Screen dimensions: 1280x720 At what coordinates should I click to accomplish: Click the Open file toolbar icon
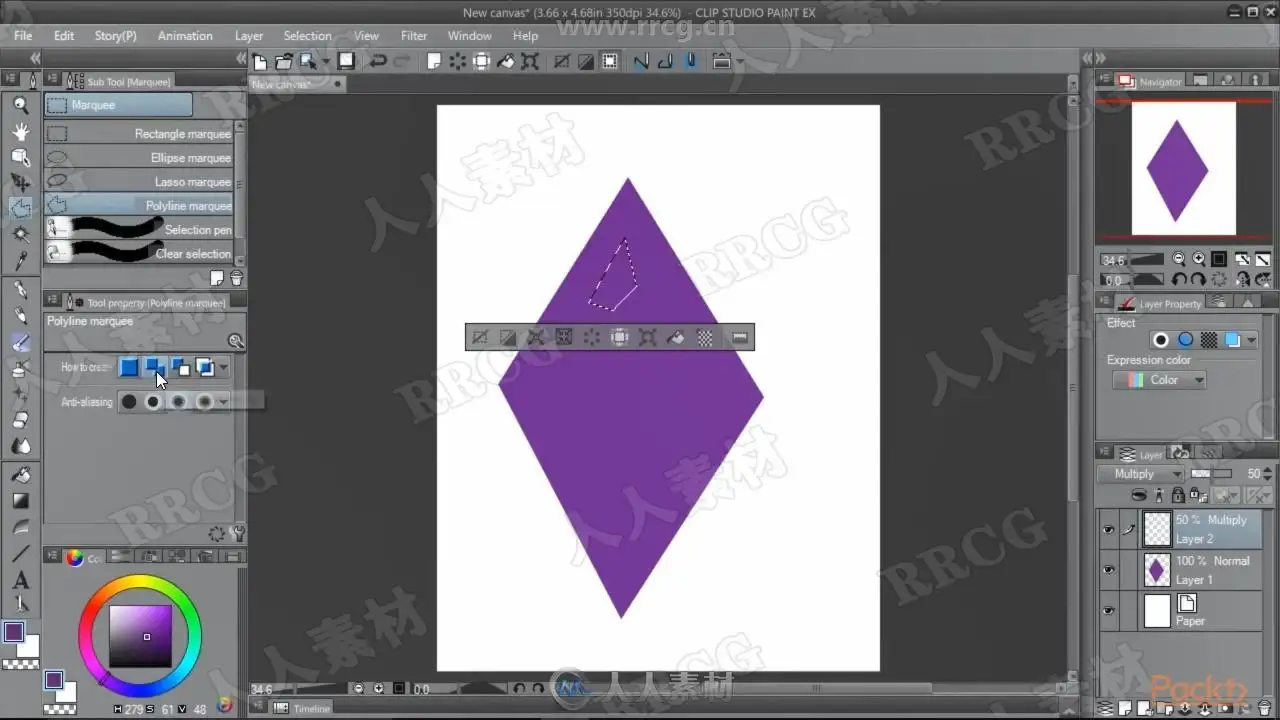[285, 61]
